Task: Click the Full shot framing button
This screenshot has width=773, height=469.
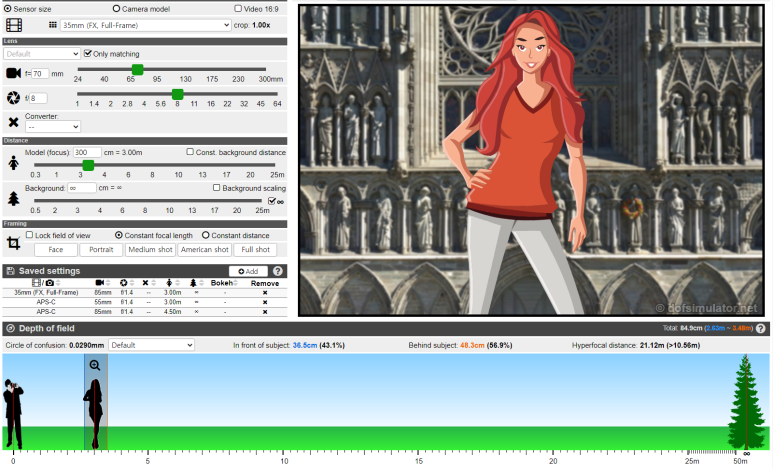Action: point(255,250)
